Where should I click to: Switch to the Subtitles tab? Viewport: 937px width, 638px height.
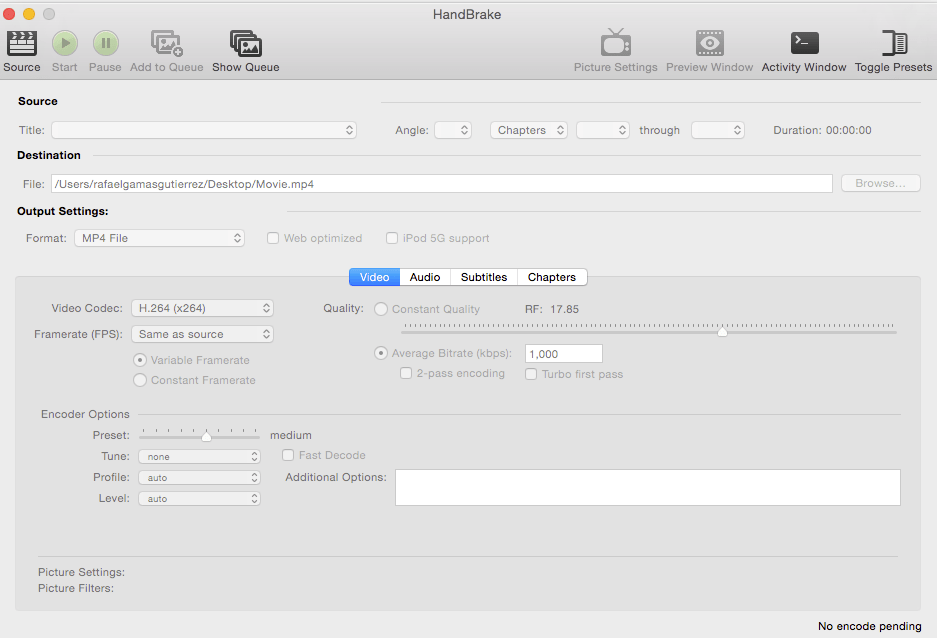483,277
